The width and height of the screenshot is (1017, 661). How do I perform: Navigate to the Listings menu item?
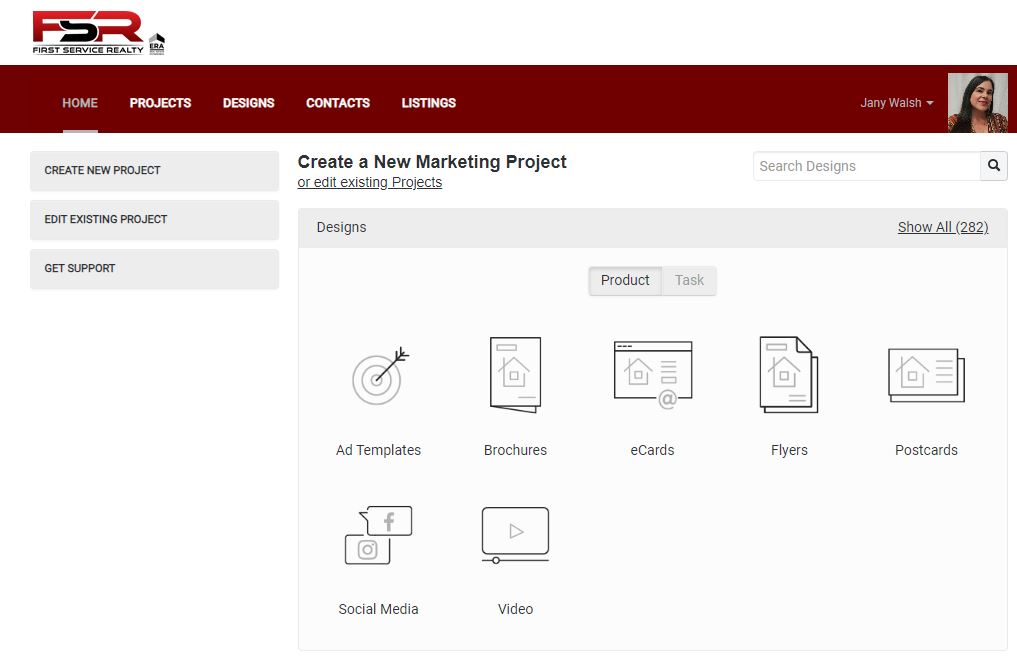pyautogui.click(x=428, y=103)
